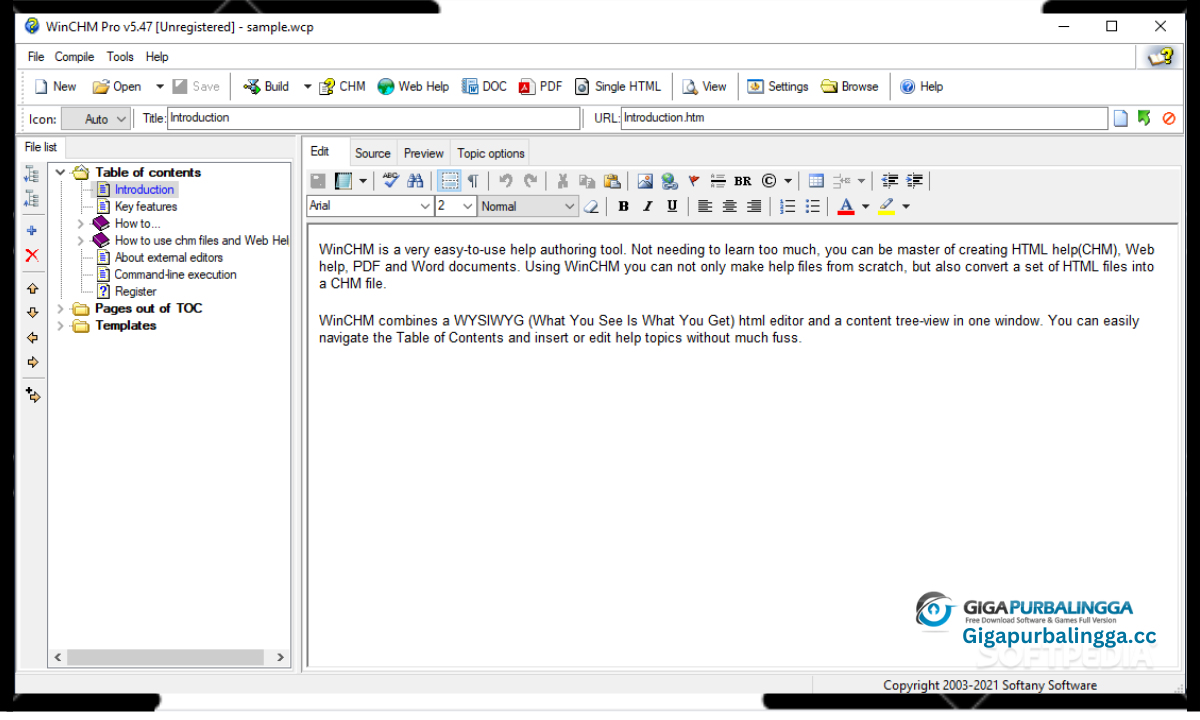Run the ABC spell check tool

391,181
